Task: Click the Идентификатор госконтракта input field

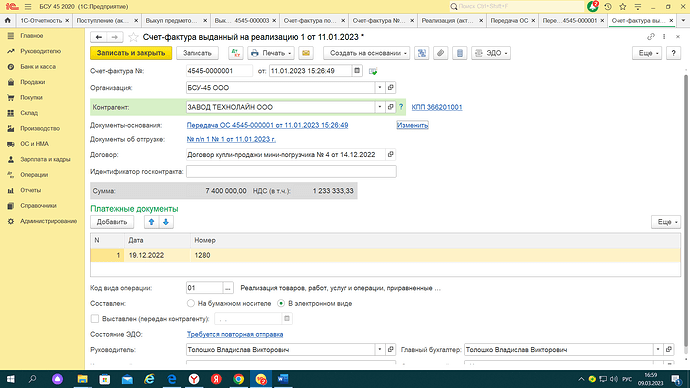Action: (x=291, y=172)
